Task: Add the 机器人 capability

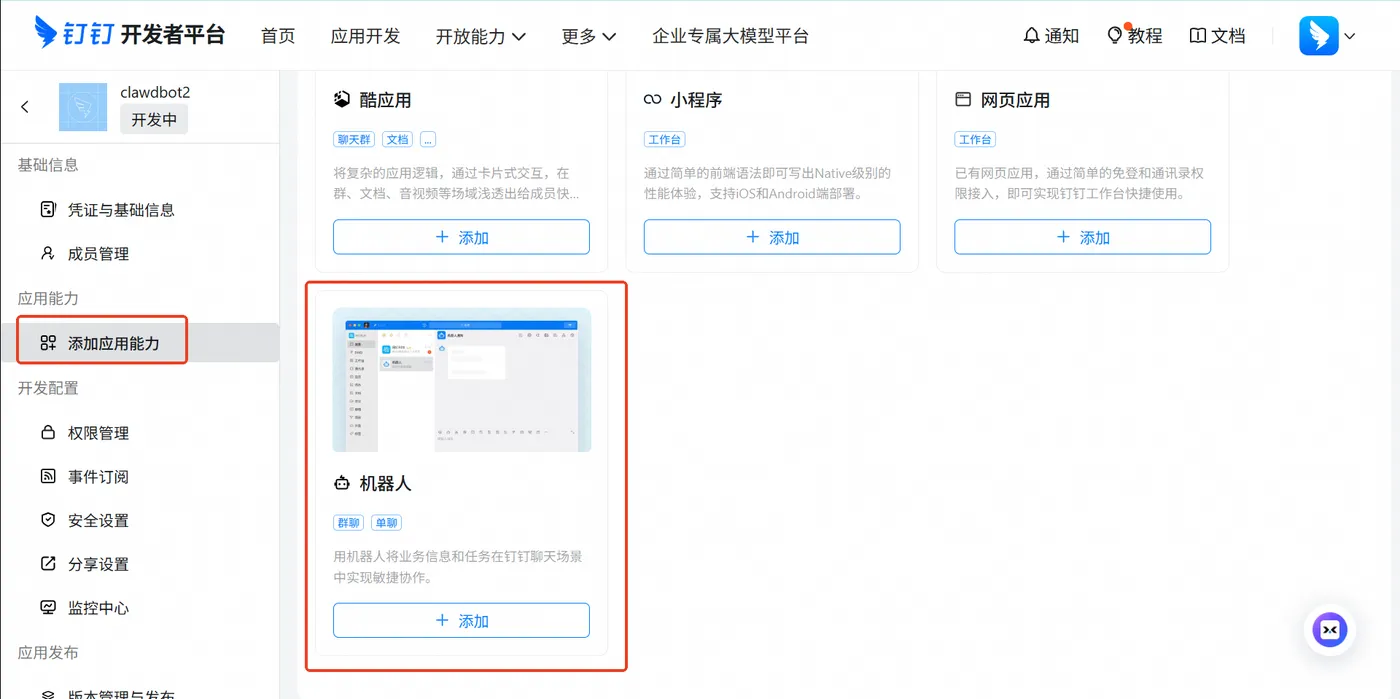Action: [x=461, y=620]
